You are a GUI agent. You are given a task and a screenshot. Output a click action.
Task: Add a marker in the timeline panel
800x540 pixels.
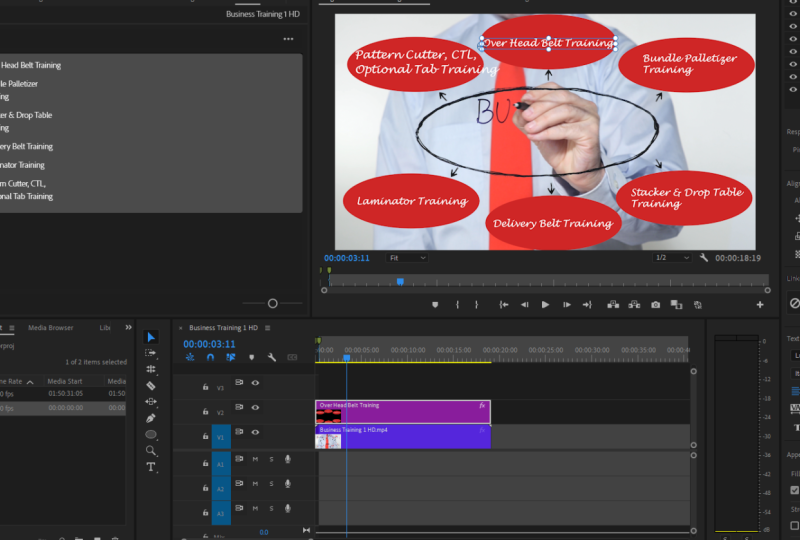(x=252, y=357)
